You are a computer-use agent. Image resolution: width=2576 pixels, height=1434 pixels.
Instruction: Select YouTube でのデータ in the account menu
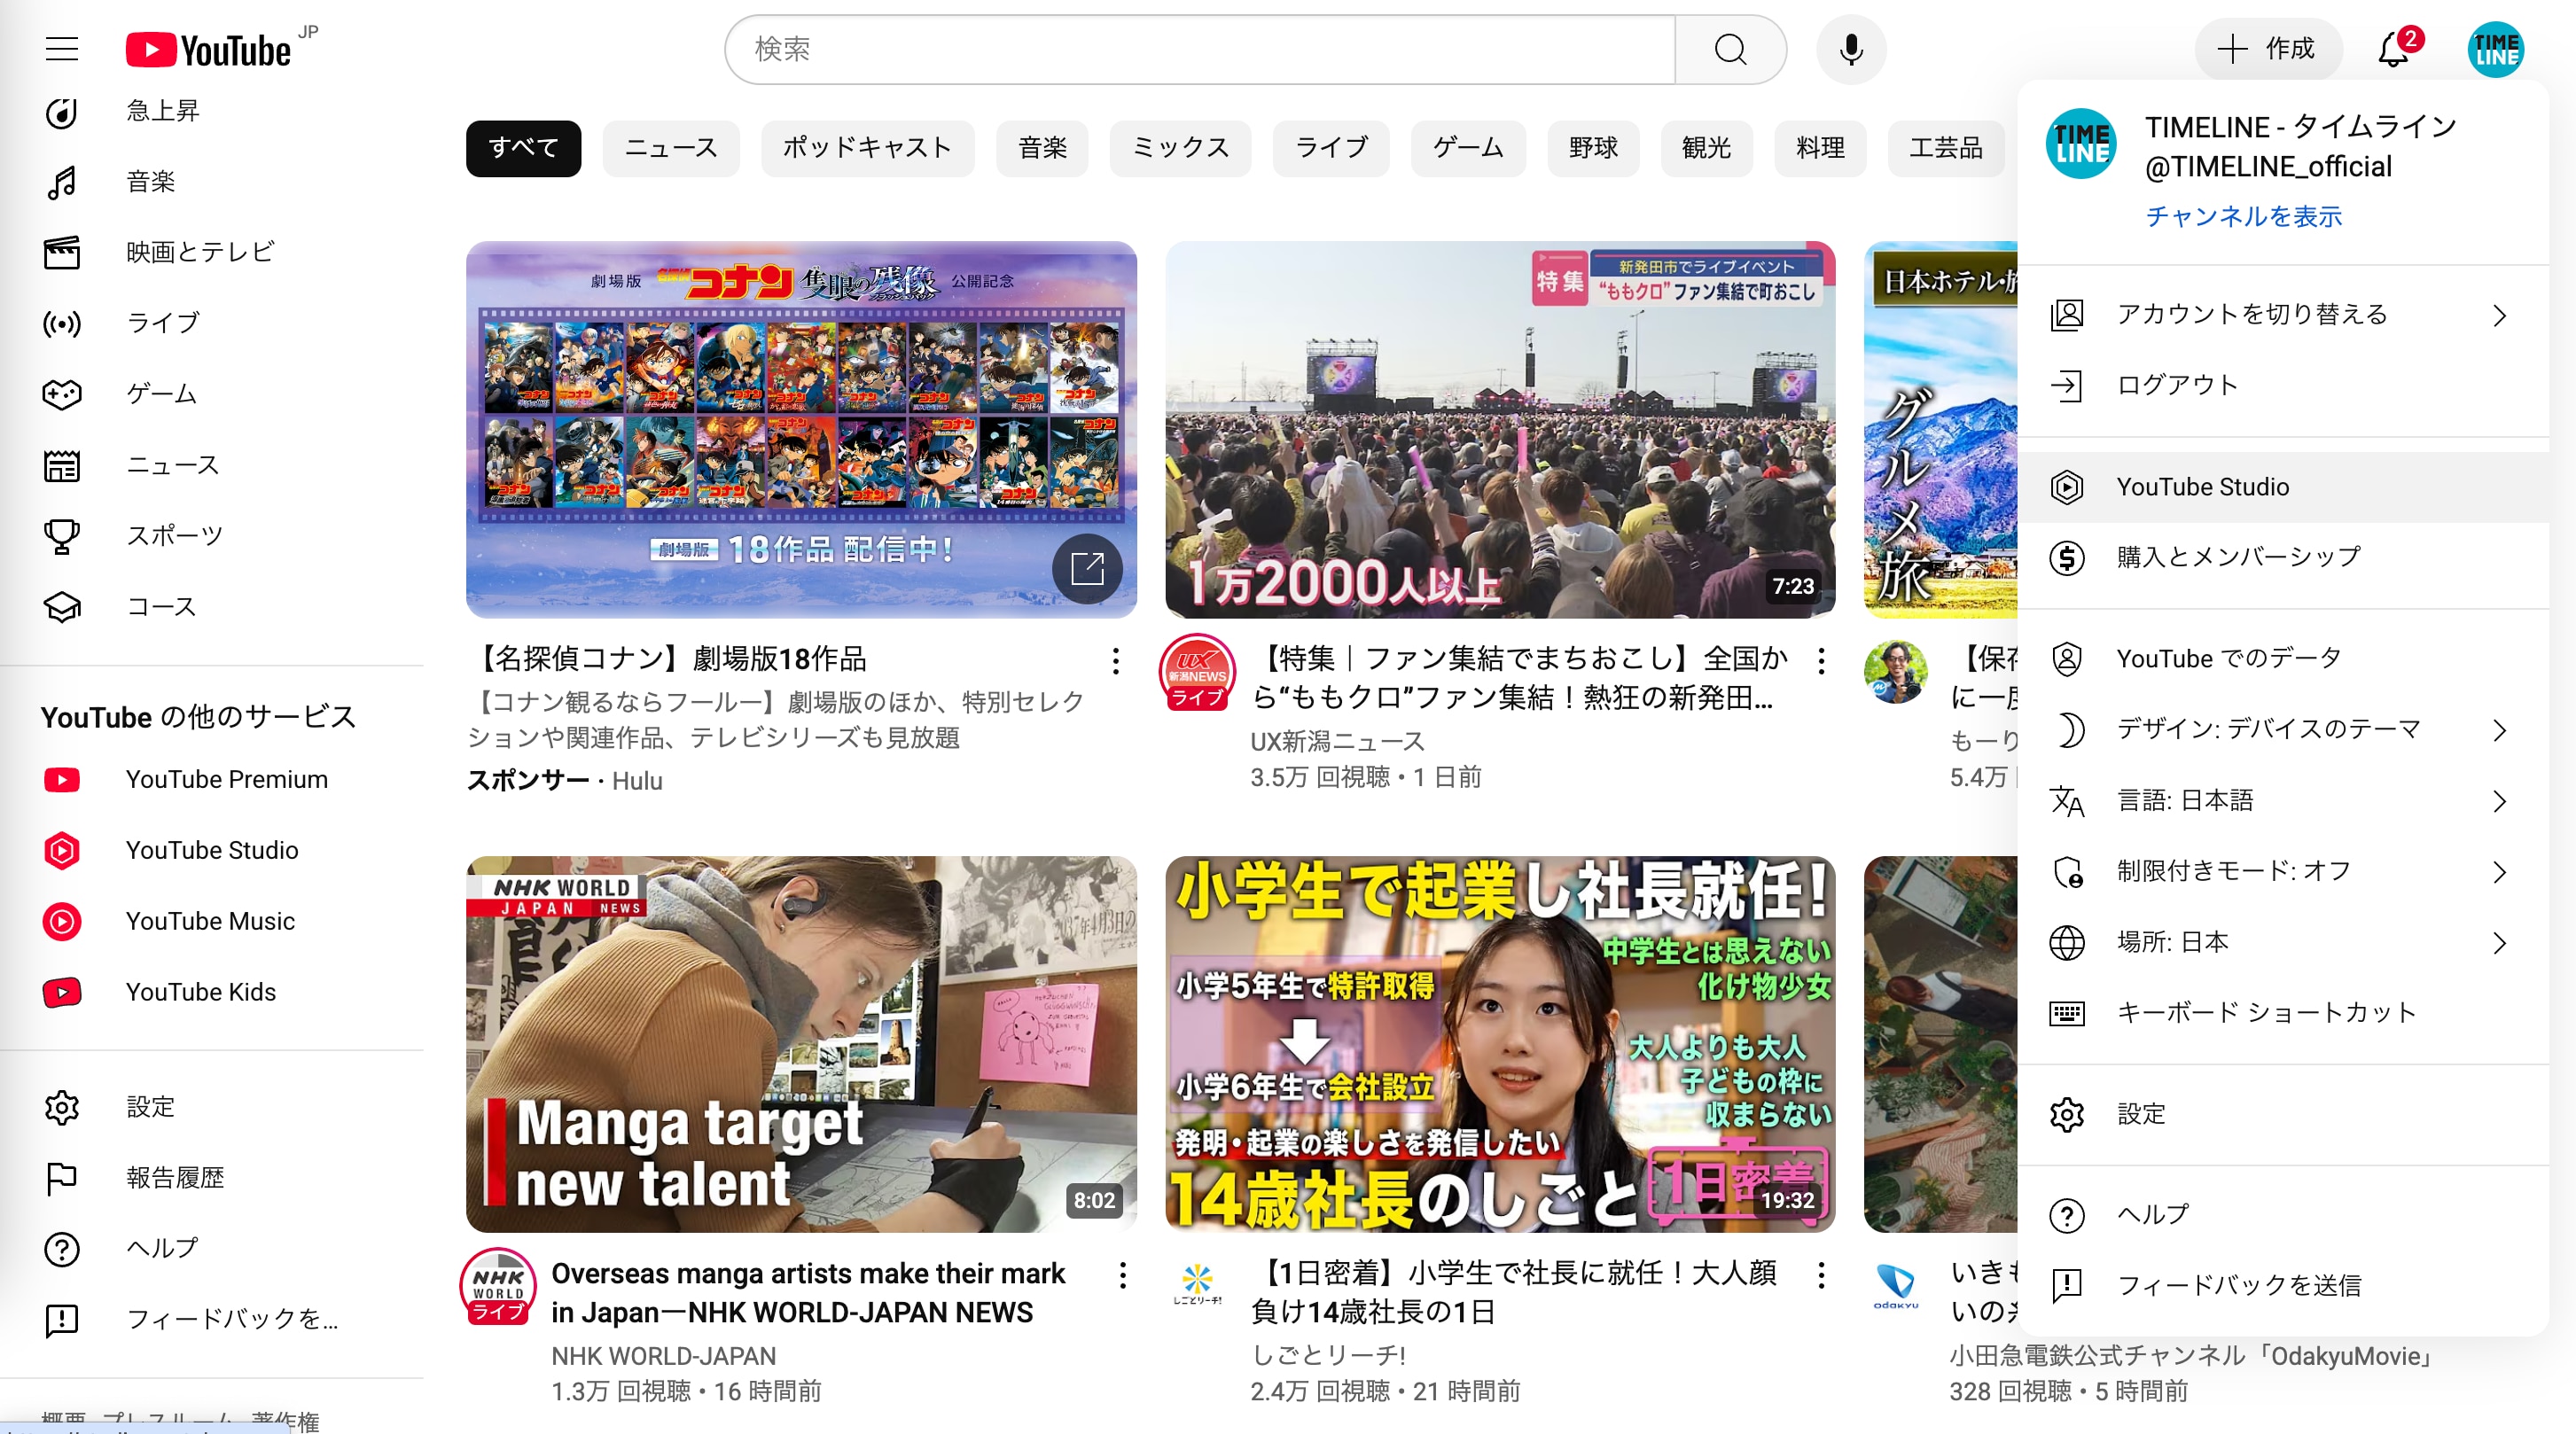[2283, 659]
